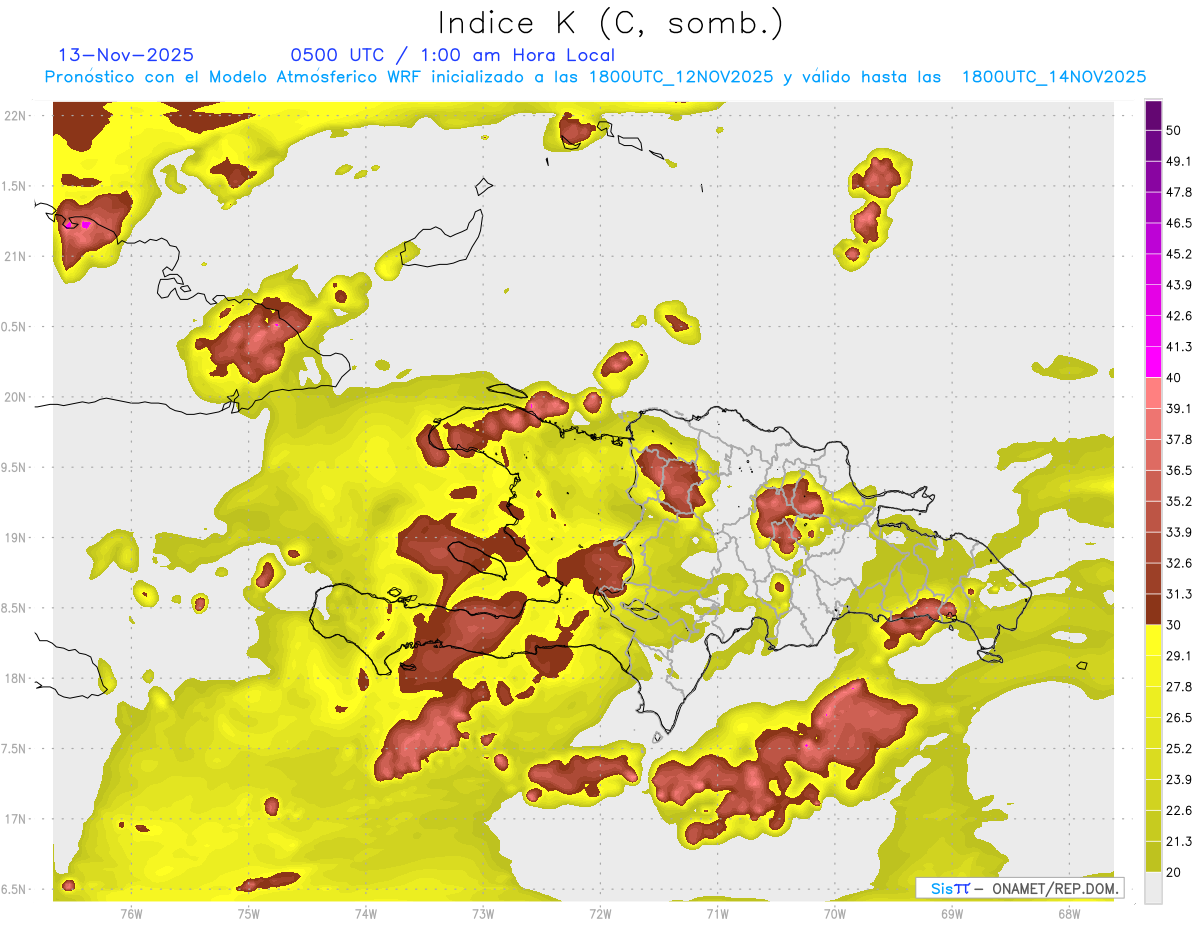Click the longitude label '73W'
Image resolution: width=1200 pixels, height=927 pixels.
482,913
